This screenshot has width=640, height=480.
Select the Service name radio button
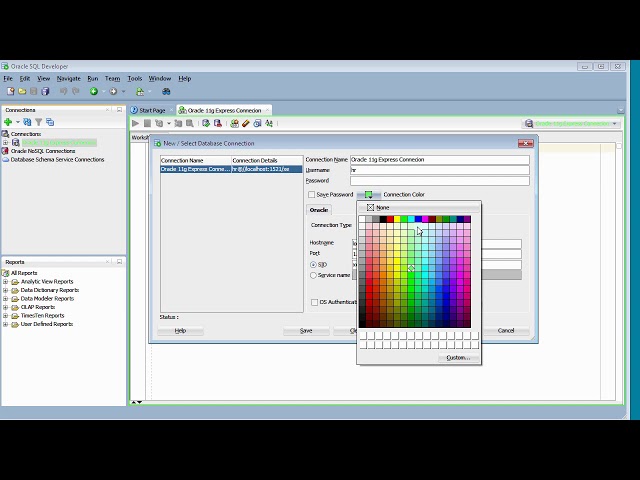(x=313, y=276)
